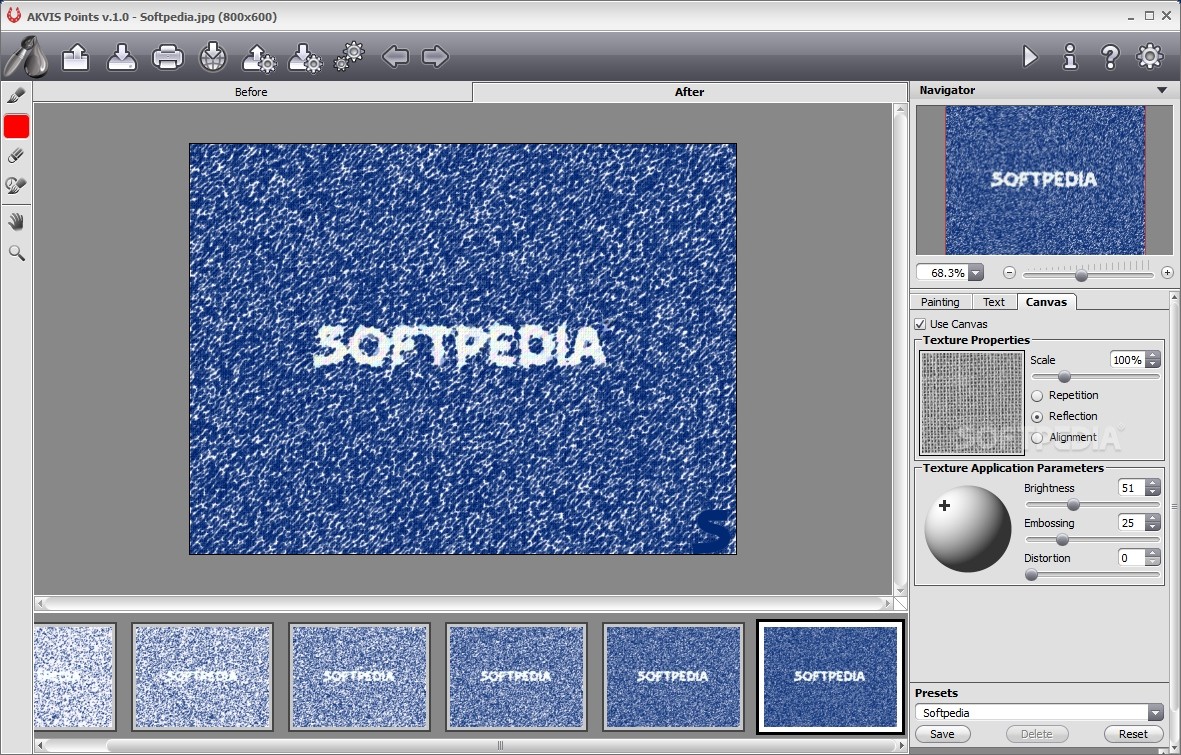Adjust the Distortion slider
Image resolution: width=1181 pixels, height=755 pixels.
[1031, 575]
